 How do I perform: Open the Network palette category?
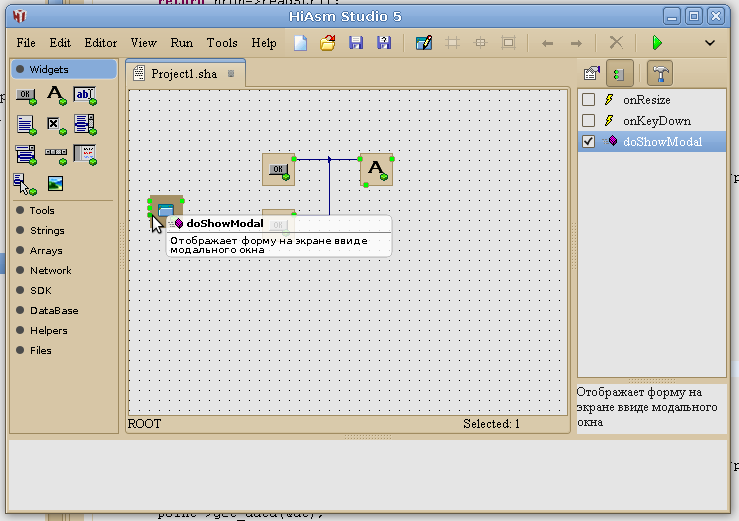coord(50,271)
